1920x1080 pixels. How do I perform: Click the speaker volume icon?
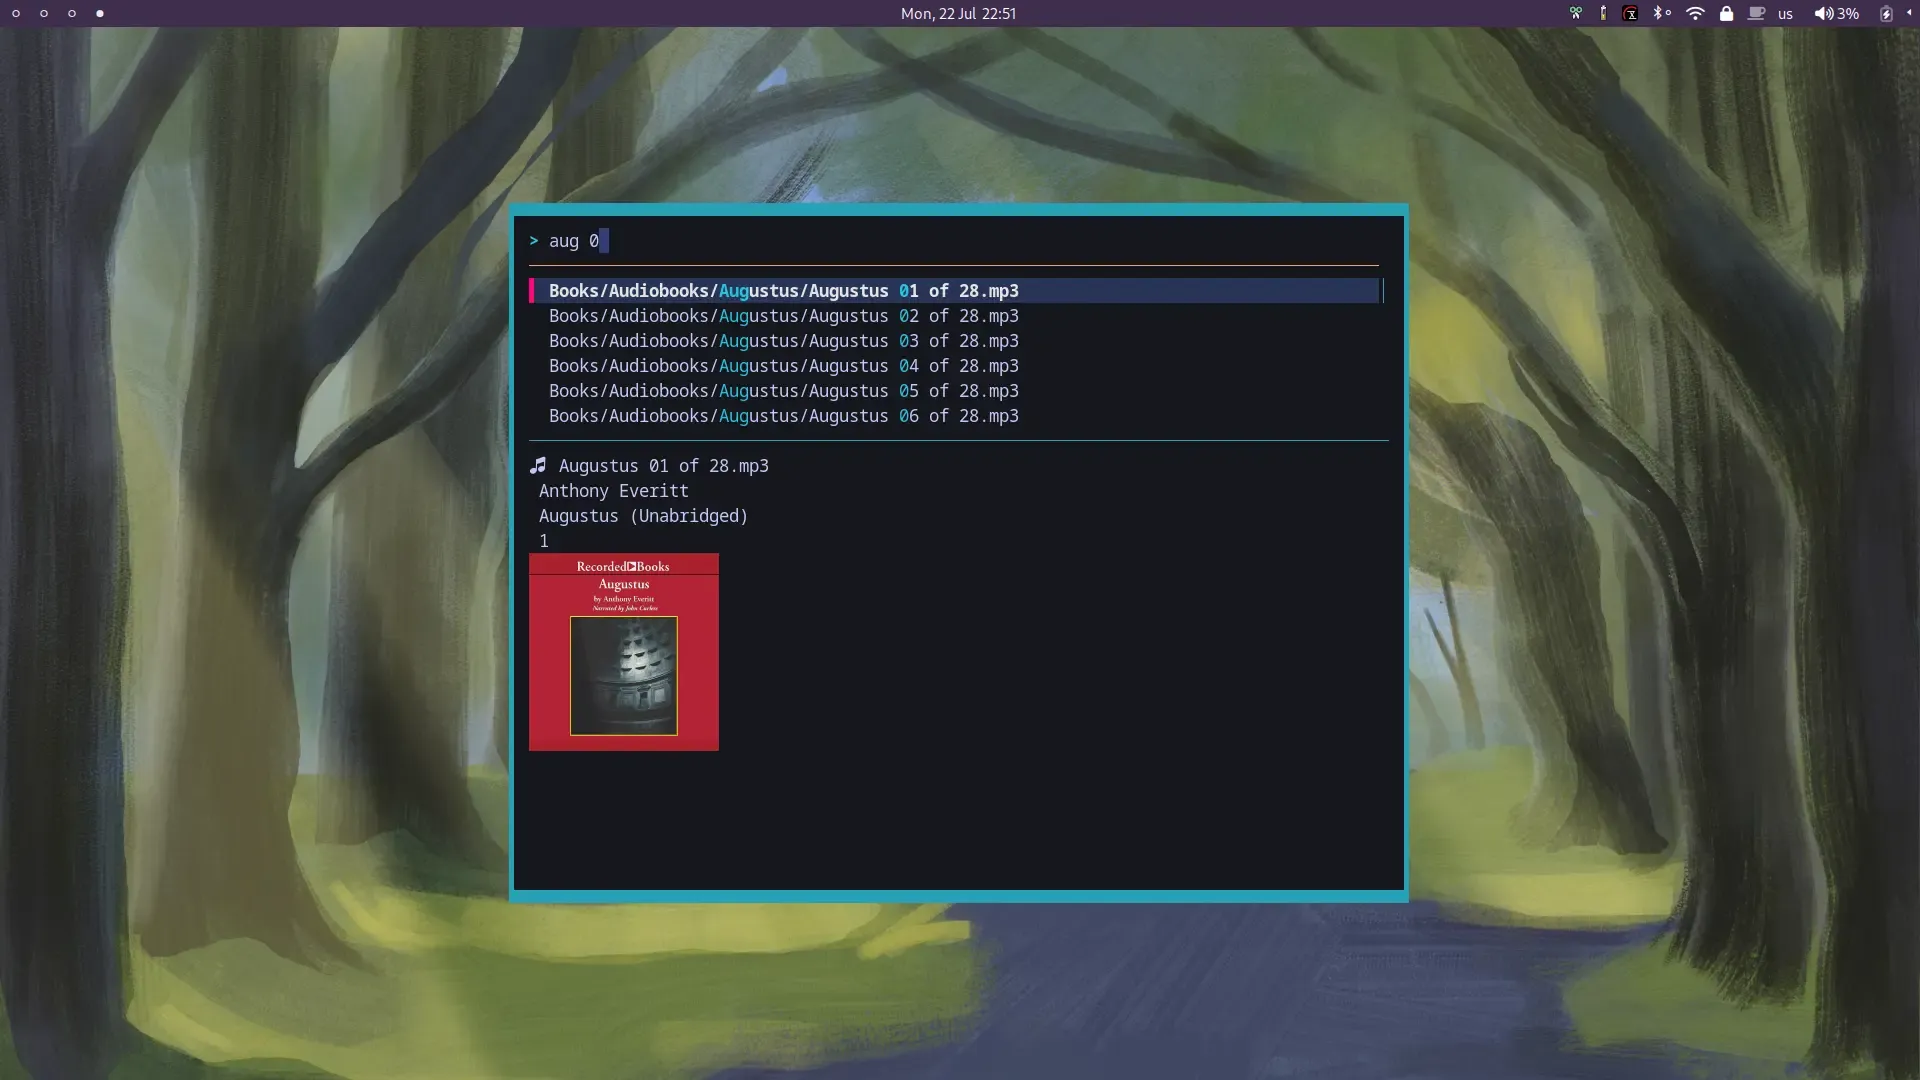coord(1824,14)
